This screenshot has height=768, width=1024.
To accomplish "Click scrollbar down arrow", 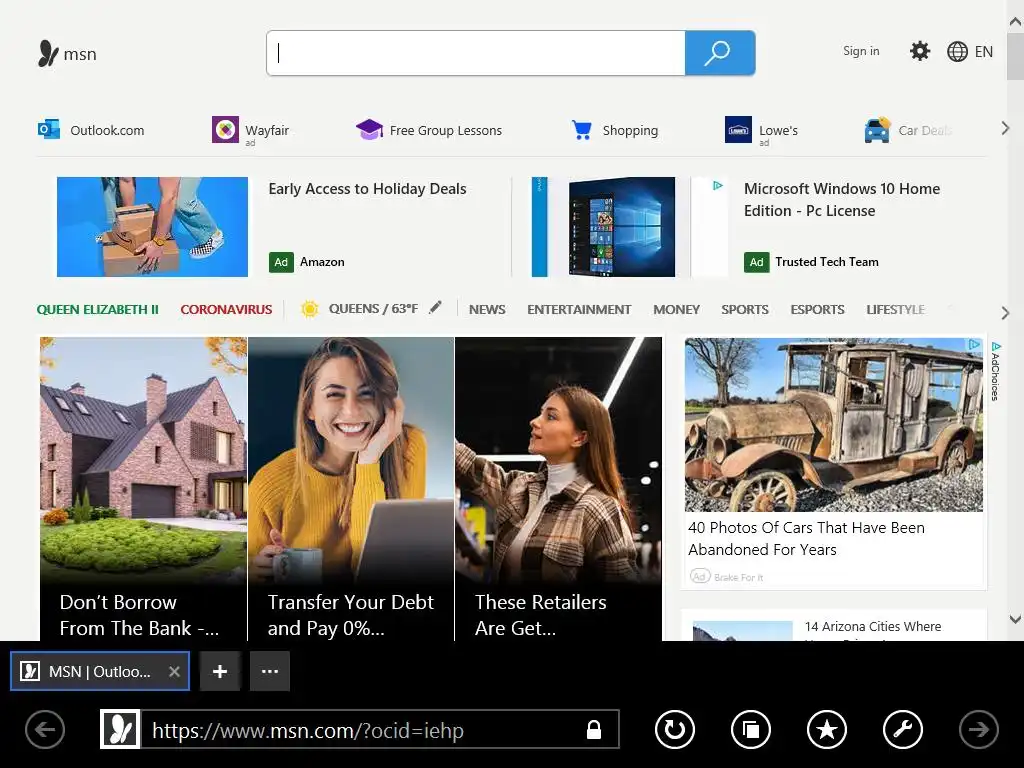I will [x=1015, y=619].
